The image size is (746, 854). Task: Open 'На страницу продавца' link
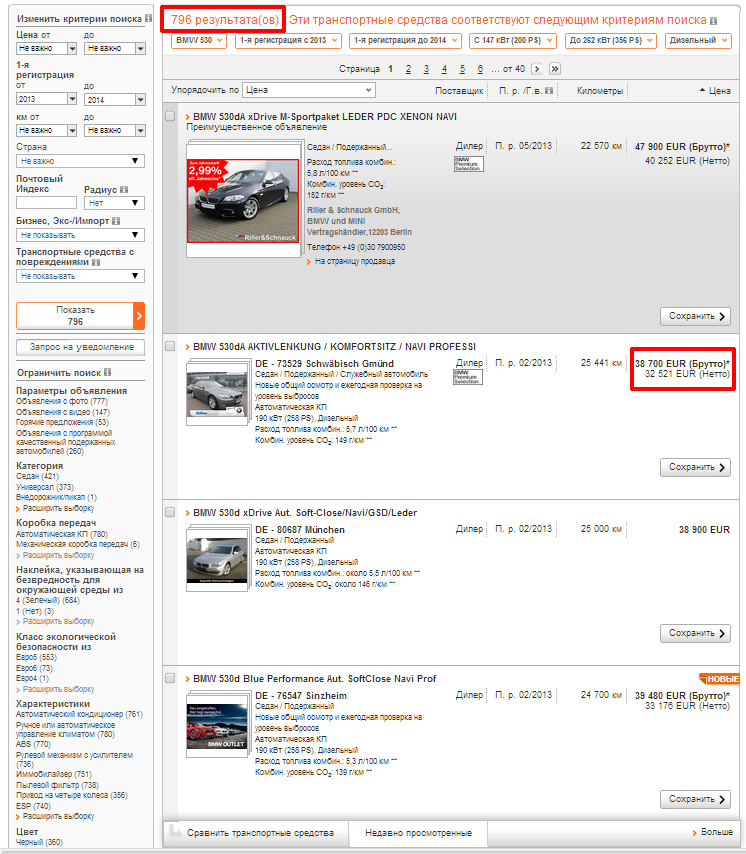click(x=355, y=261)
